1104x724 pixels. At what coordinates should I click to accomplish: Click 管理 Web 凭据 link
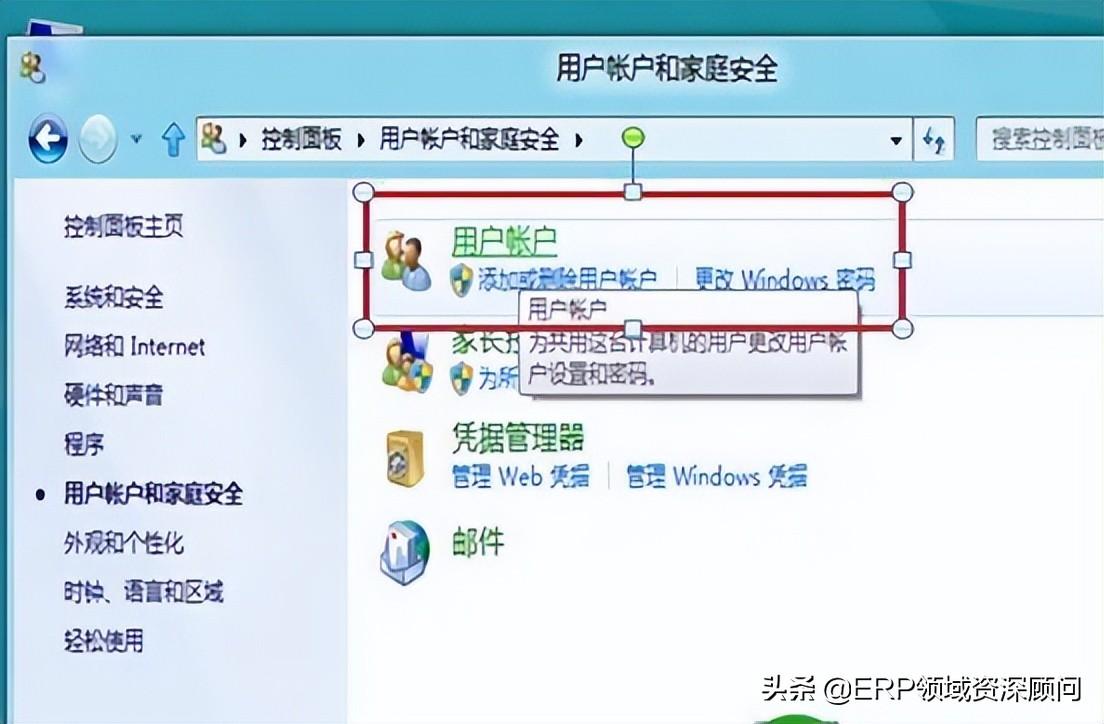[520, 477]
